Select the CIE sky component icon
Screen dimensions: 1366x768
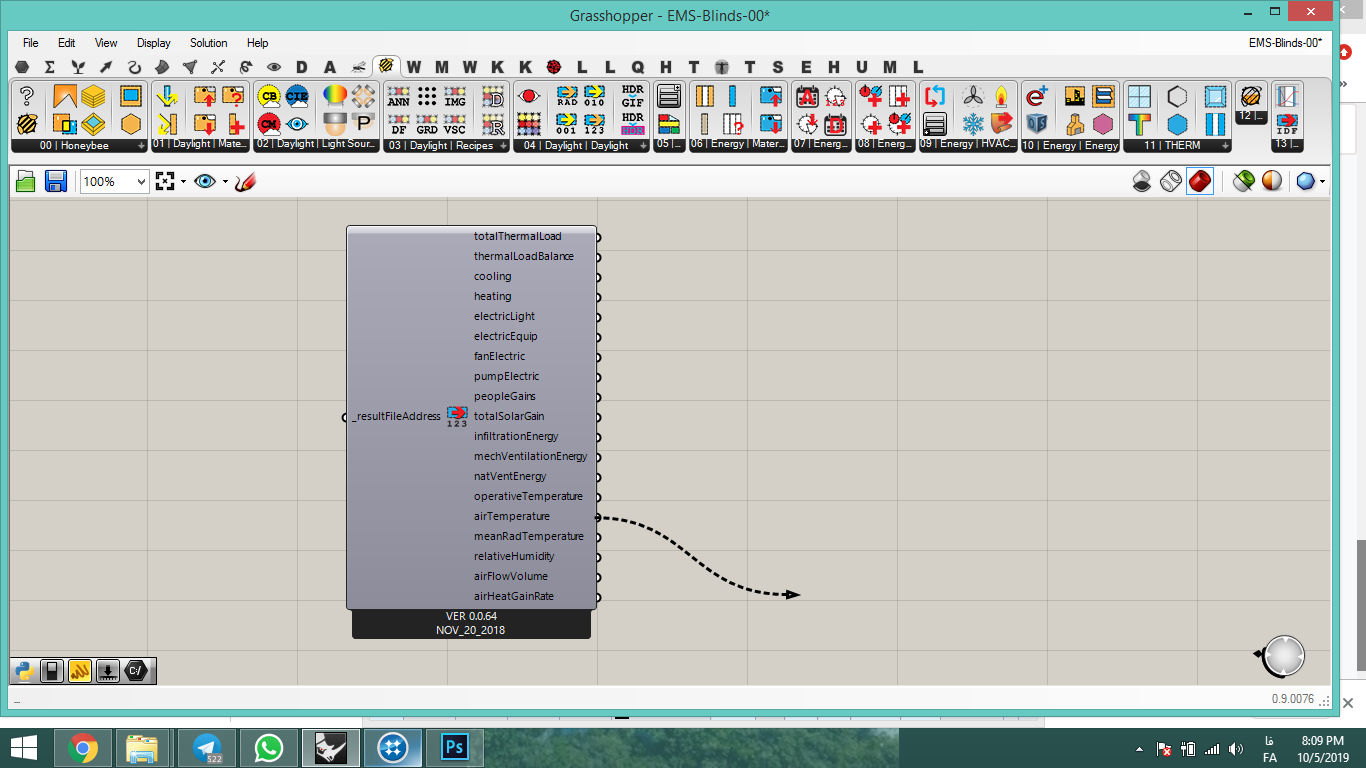tap(297, 96)
